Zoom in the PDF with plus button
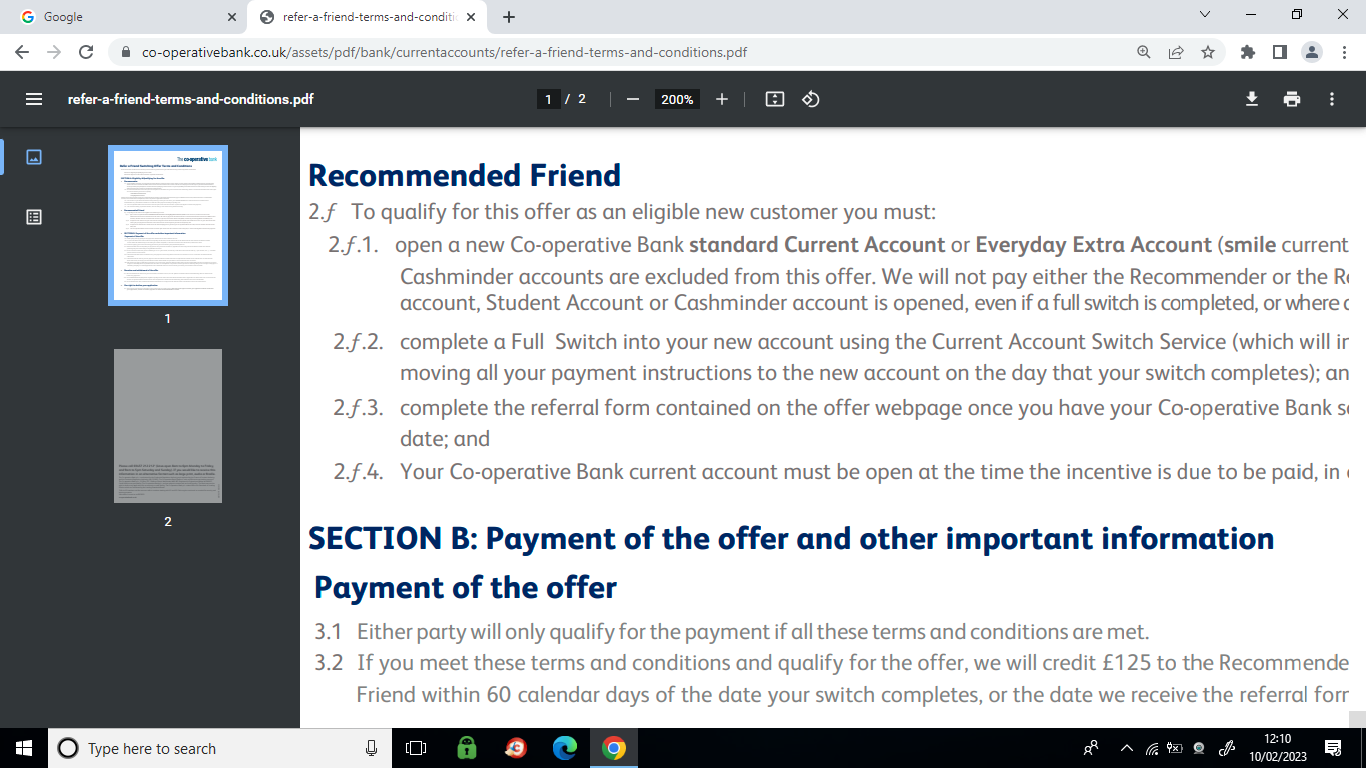This screenshot has height=768, width=1366. tap(722, 99)
